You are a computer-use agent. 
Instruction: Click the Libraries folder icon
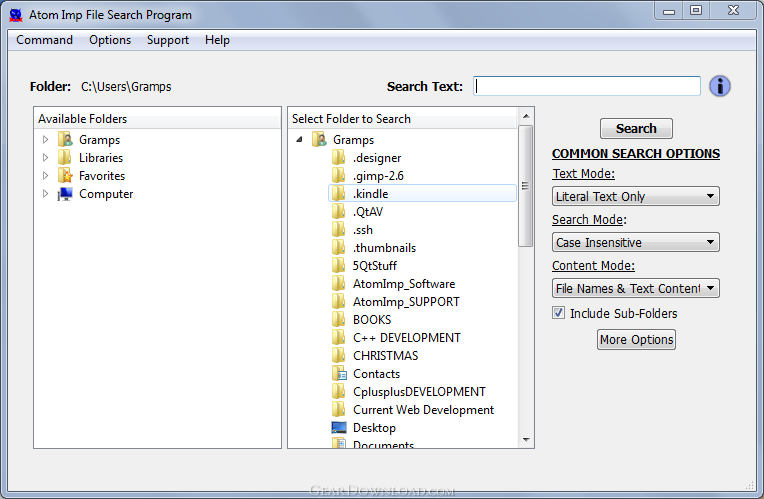pyautogui.click(x=64, y=157)
